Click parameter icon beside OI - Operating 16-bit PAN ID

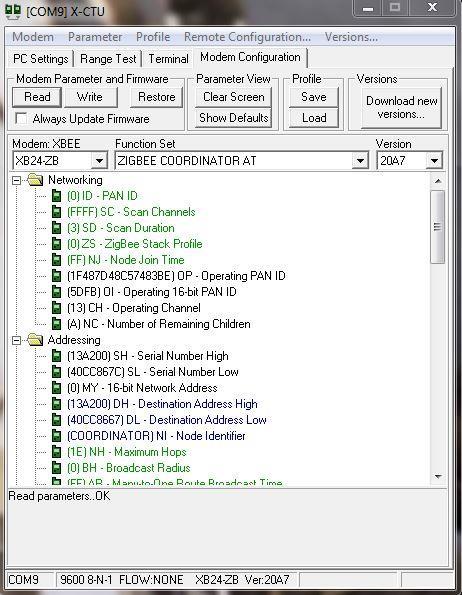[x=56, y=292]
